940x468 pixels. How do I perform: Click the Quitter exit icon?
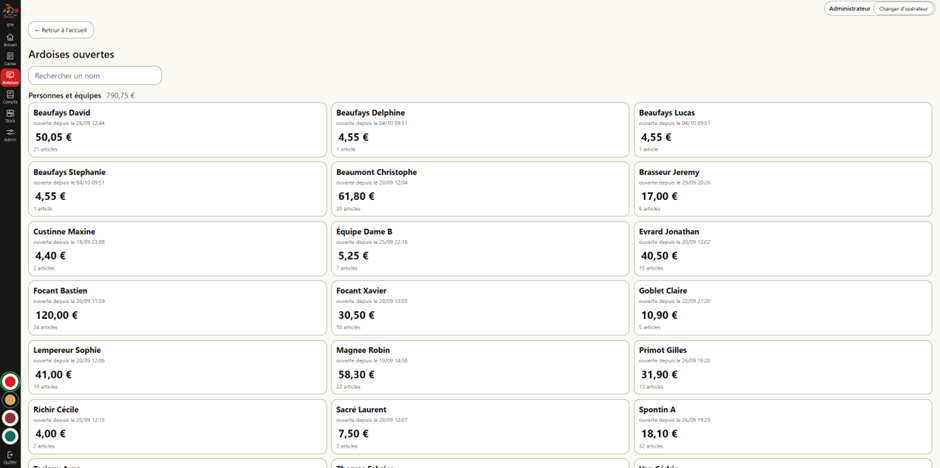pos(10,457)
